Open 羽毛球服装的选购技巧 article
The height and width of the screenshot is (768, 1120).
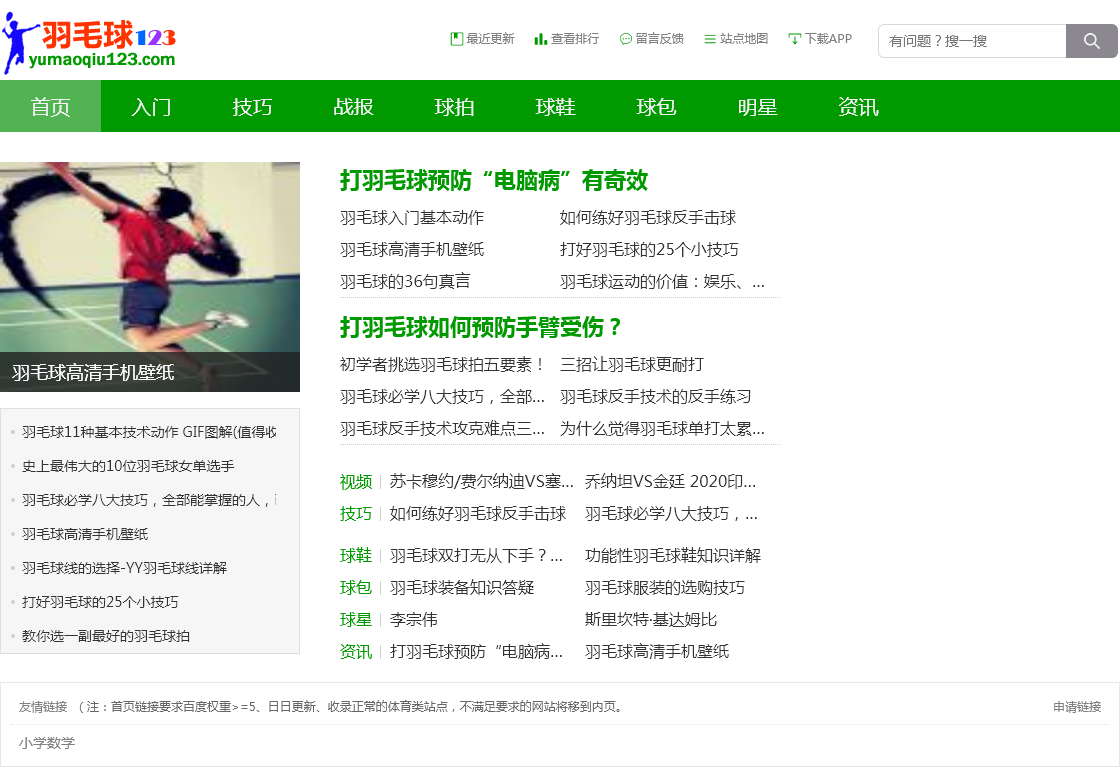tap(665, 588)
